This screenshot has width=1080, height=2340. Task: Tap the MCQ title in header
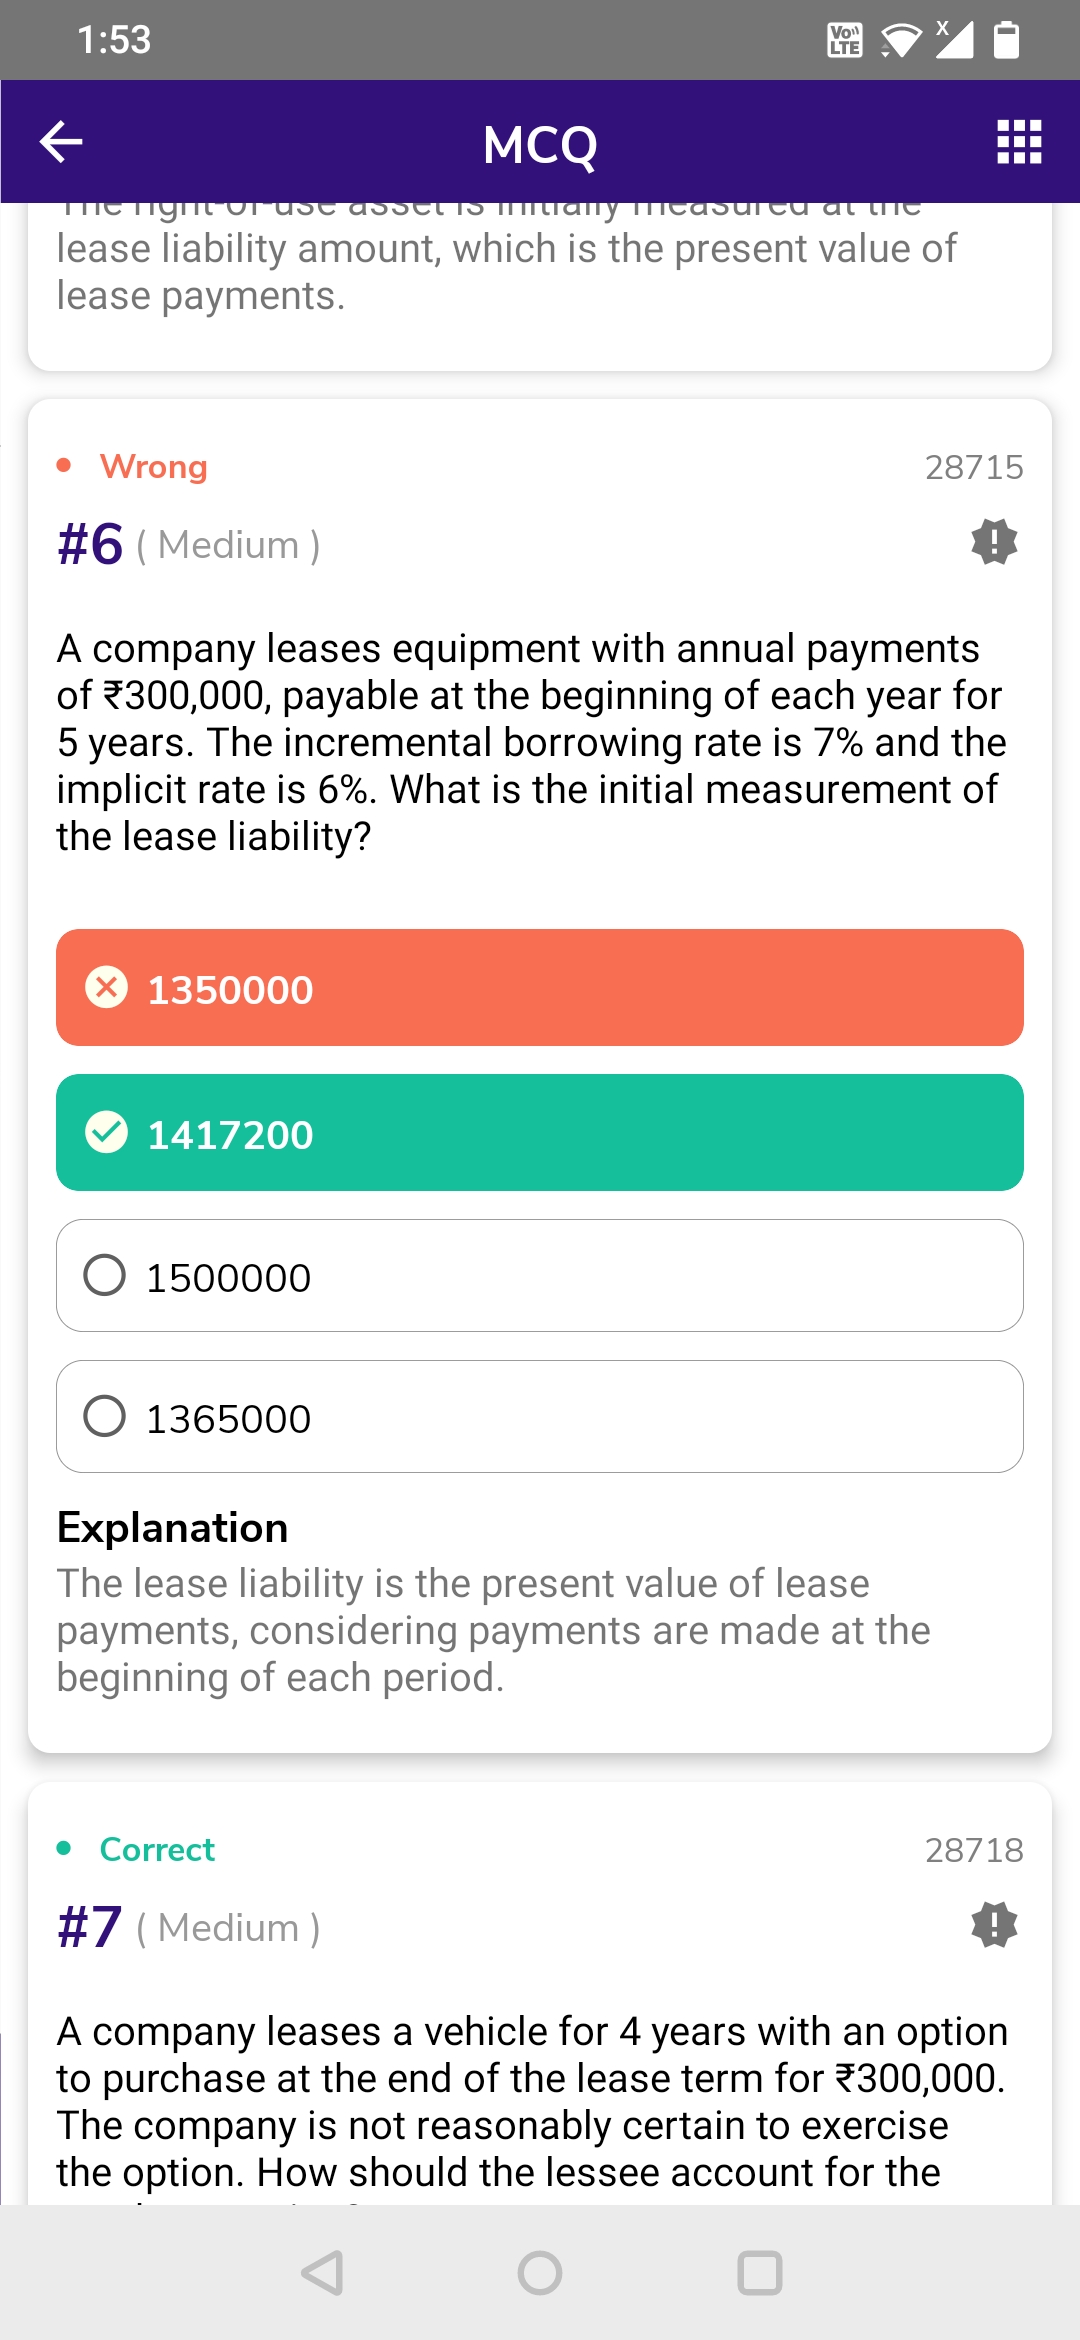click(x=540, y=144)
